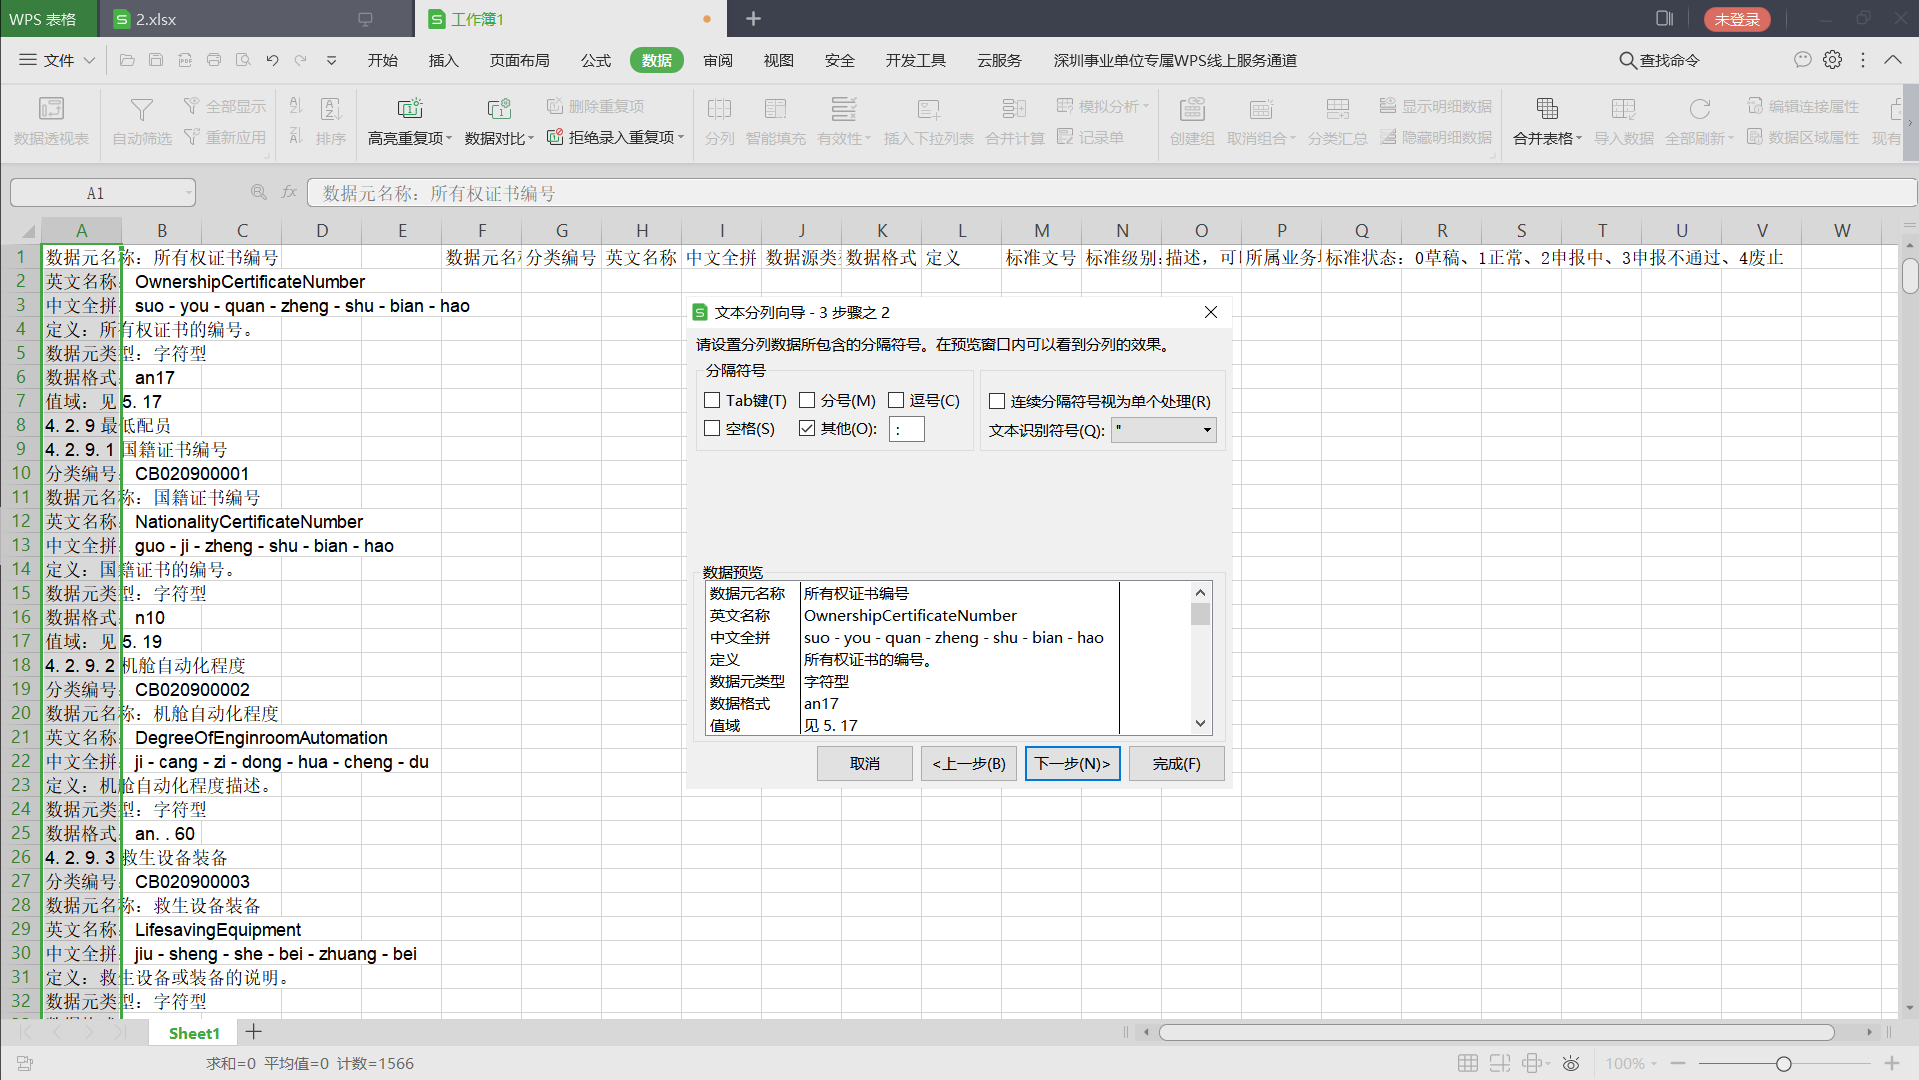Click the 排序 sort icon
The image size is (1919, 1080).
[331, 108]
